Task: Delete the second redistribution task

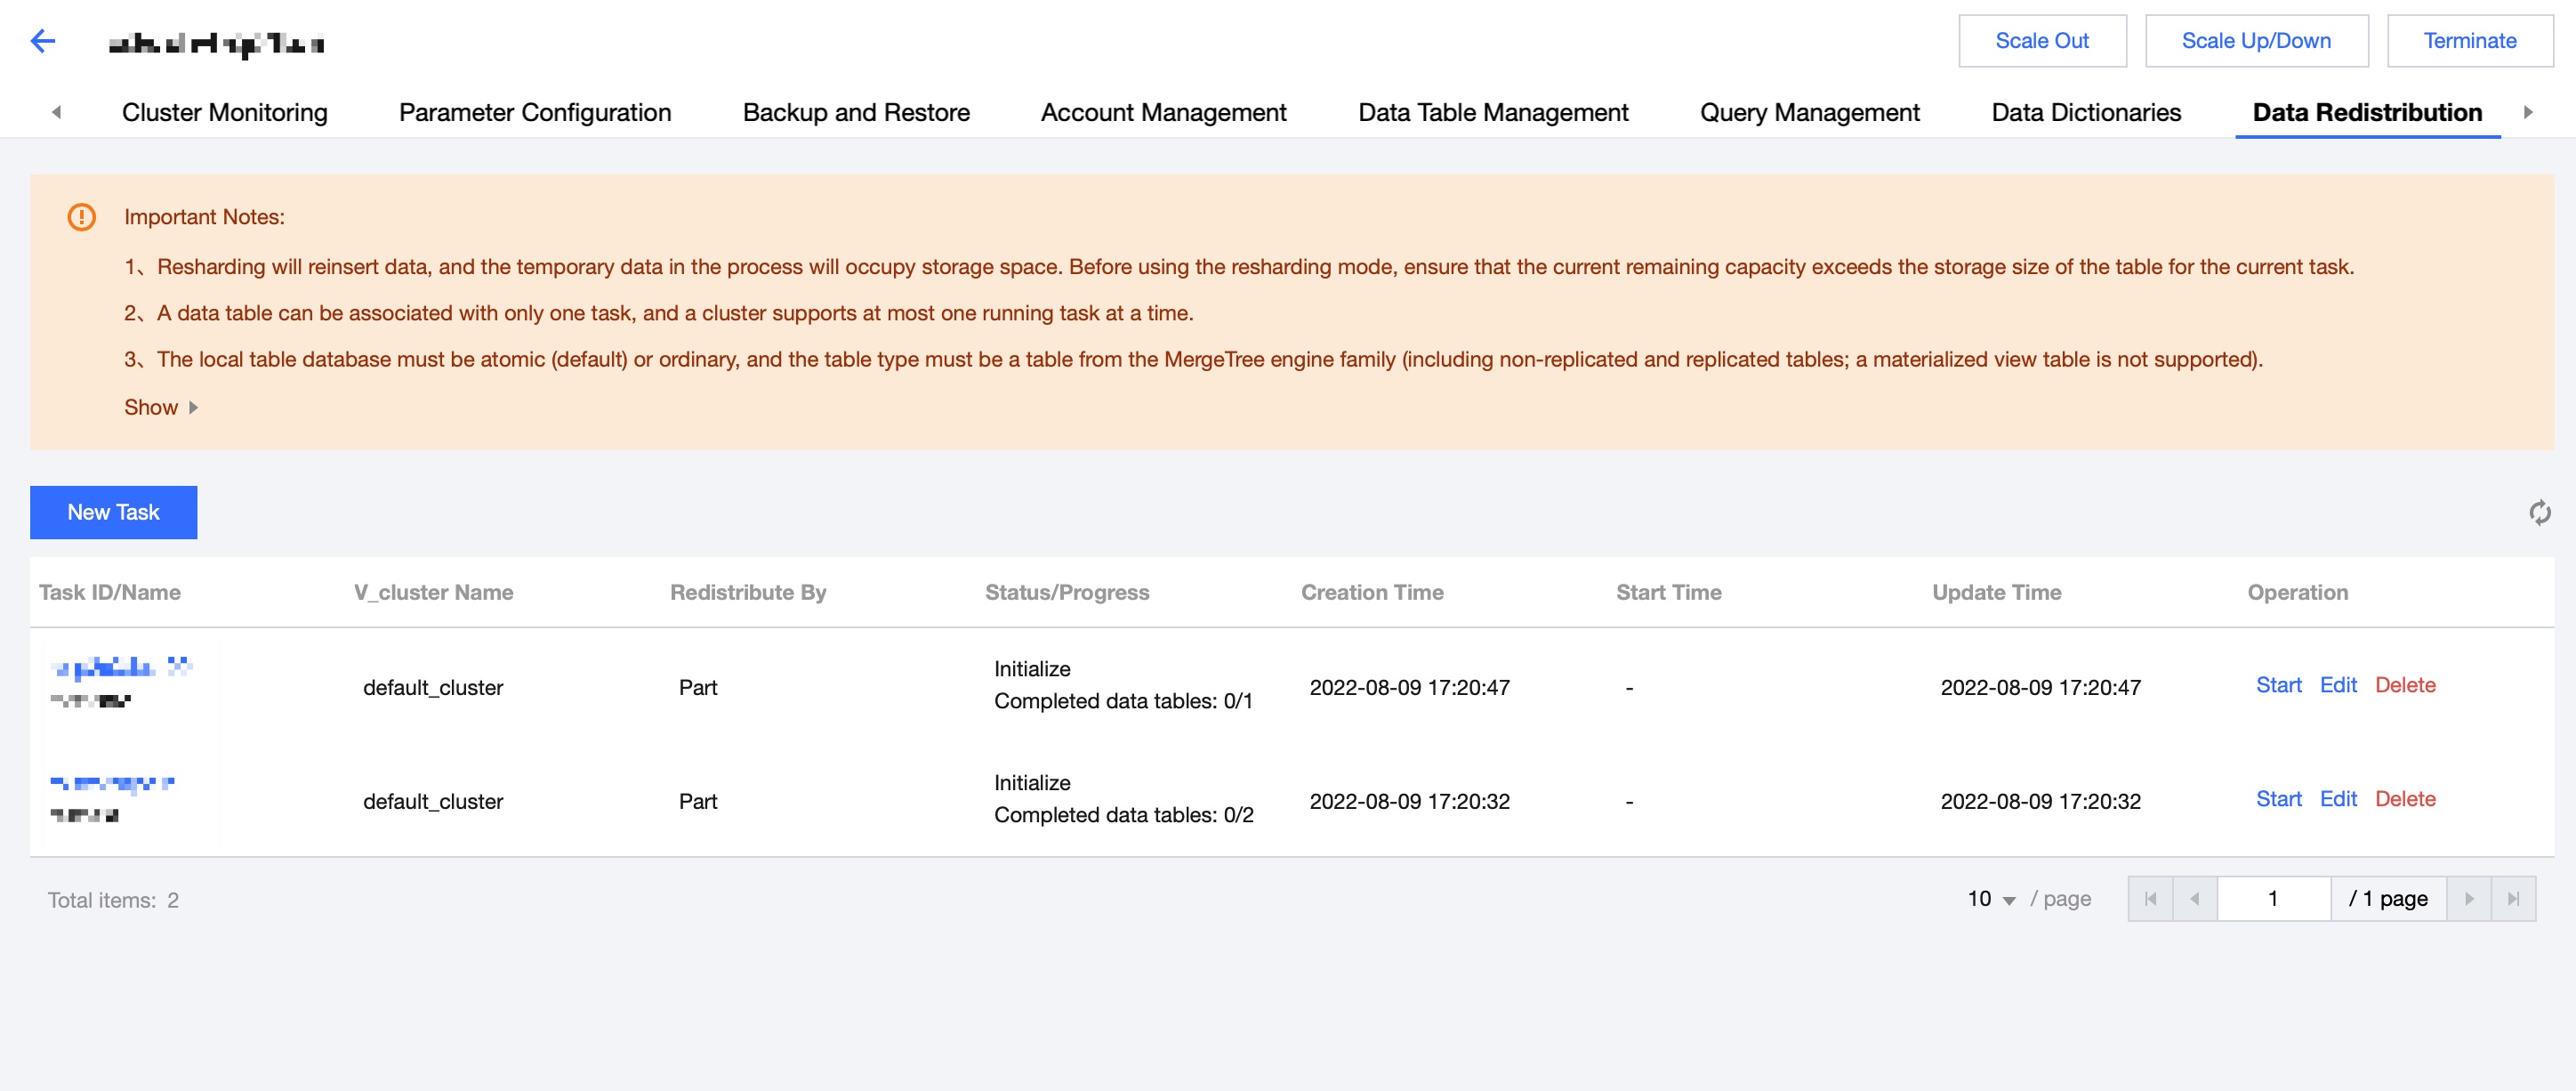Action: [x=2404, y=799]
